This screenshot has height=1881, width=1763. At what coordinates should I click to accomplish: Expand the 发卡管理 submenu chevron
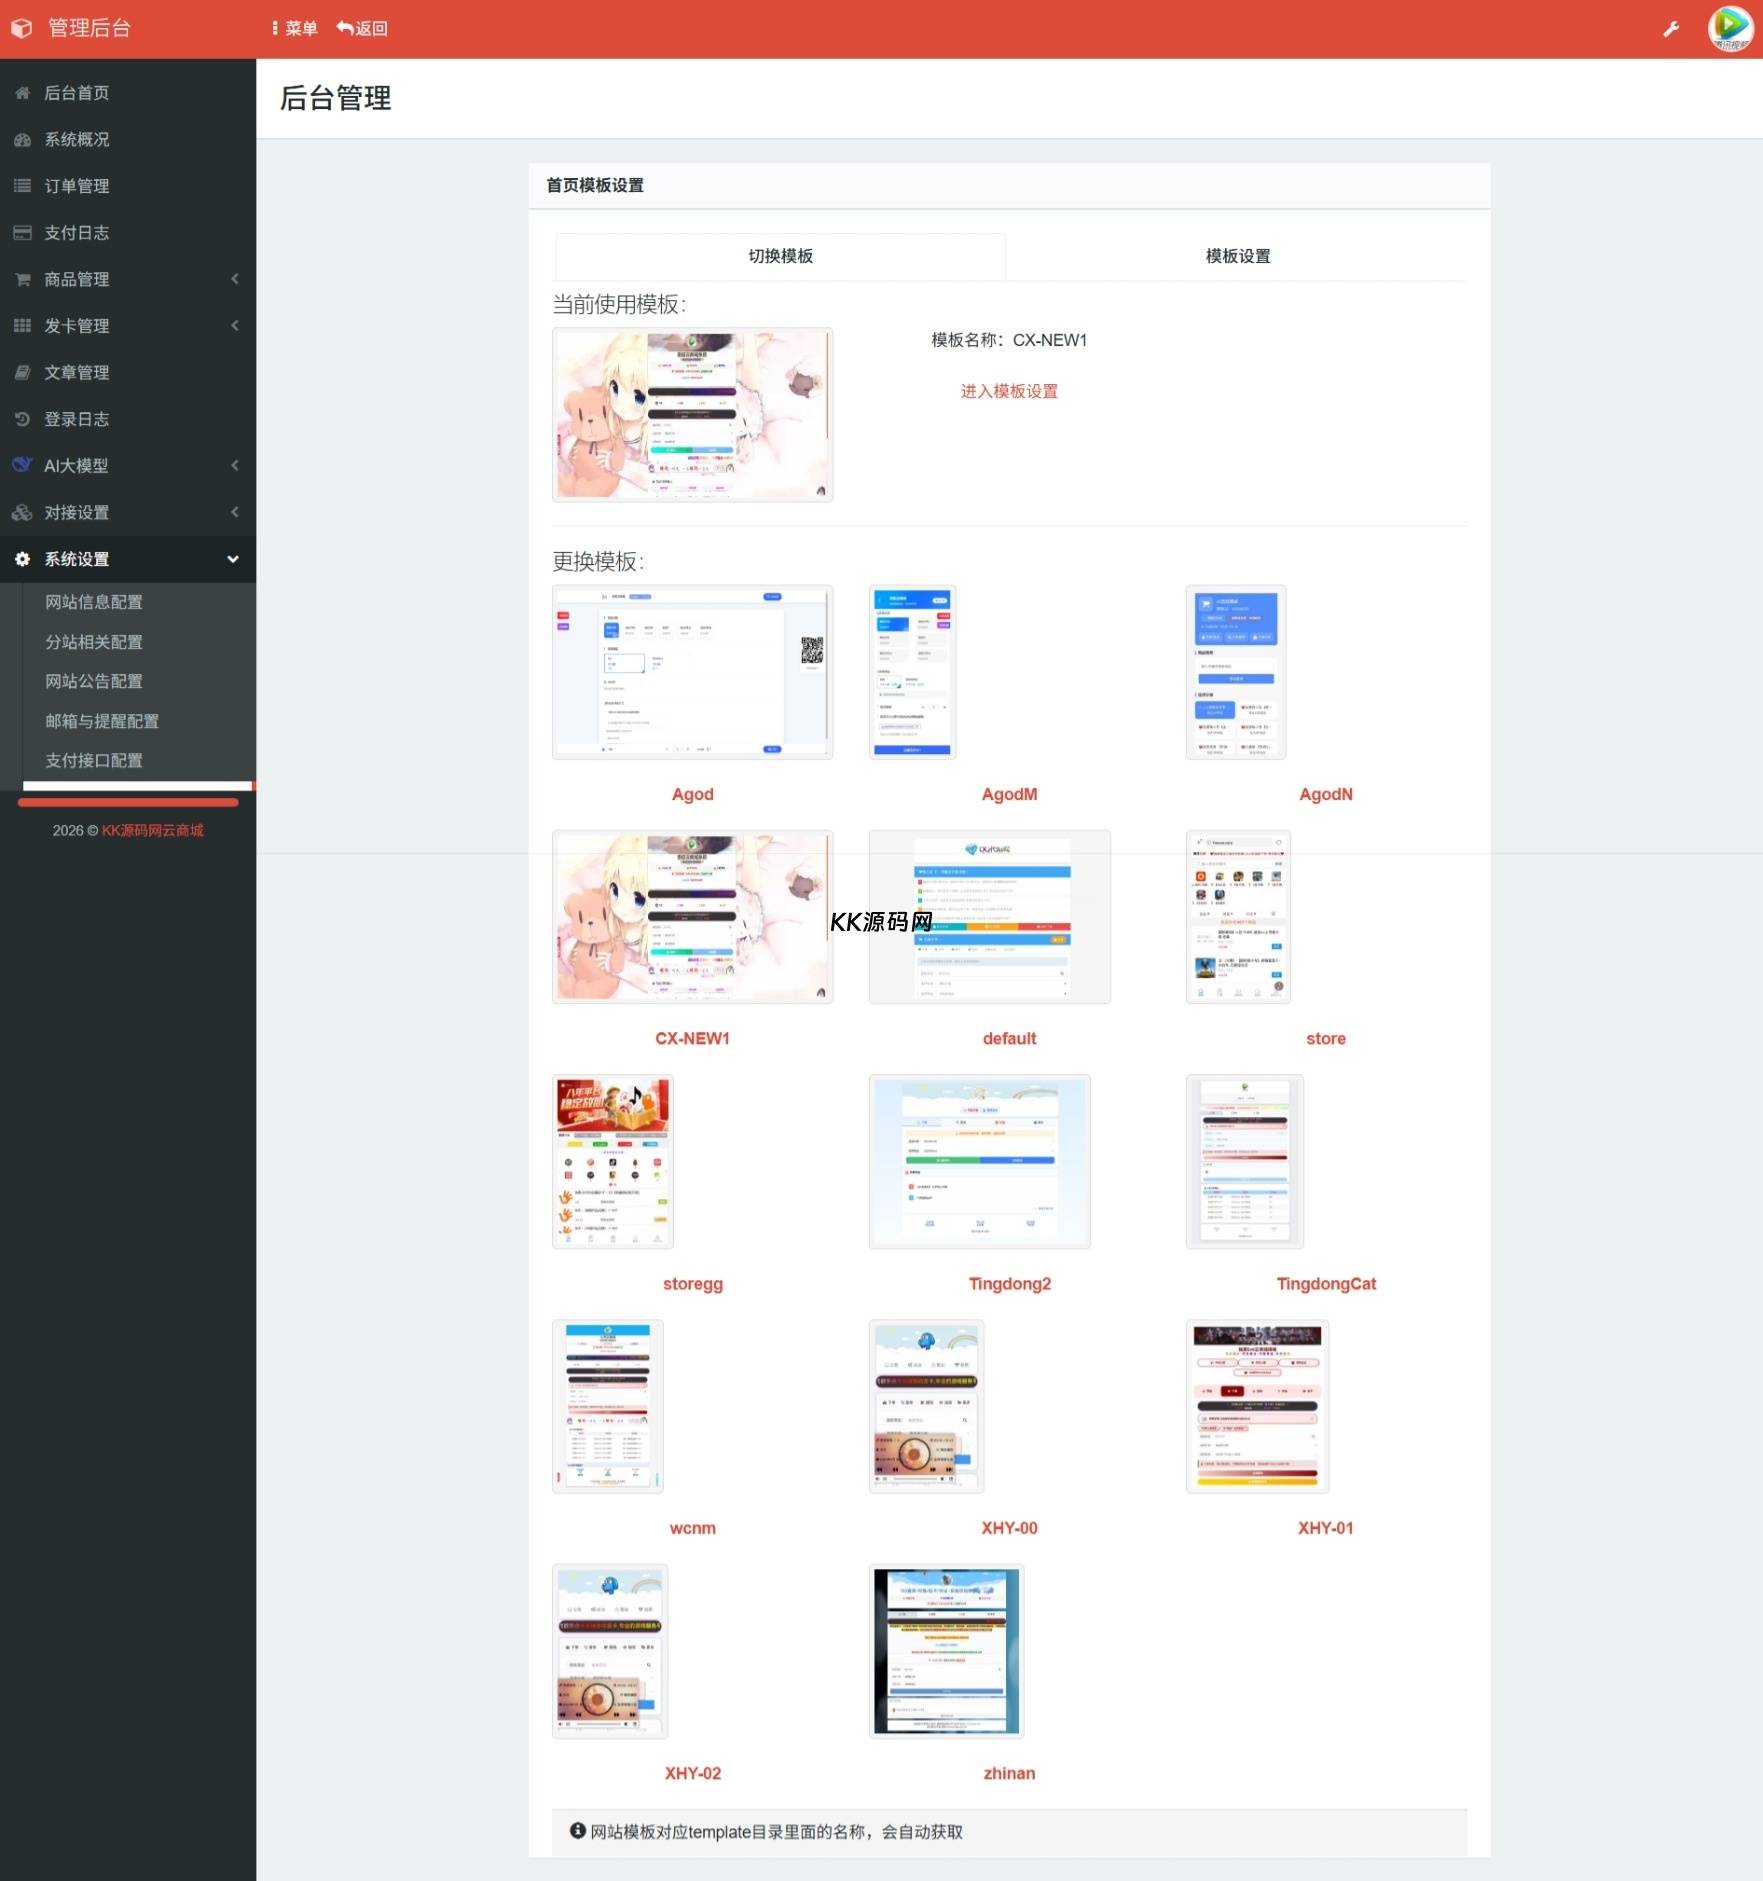pyautogui.click(x=235, y=326)
